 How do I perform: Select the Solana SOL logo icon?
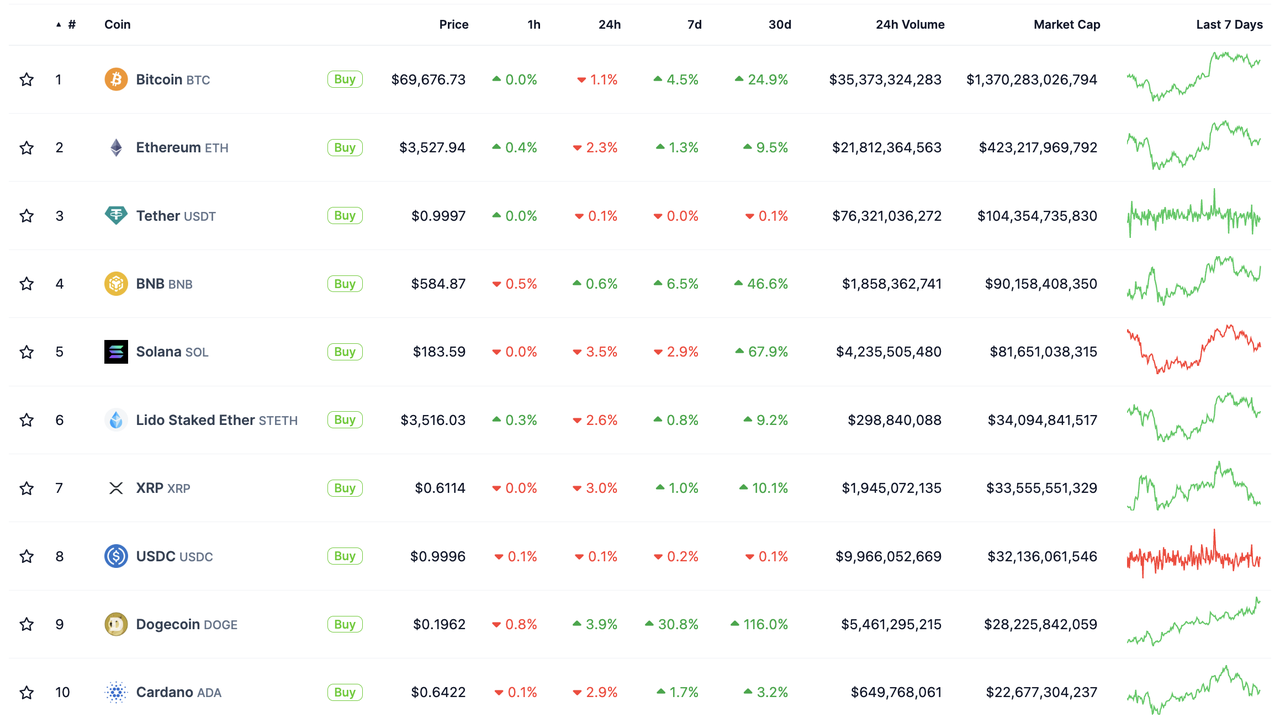click(x=116, y=351)
